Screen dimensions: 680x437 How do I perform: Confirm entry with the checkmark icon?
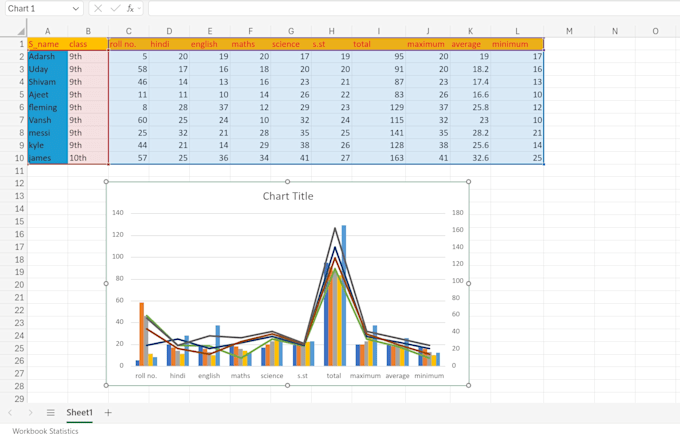[115, 8]
